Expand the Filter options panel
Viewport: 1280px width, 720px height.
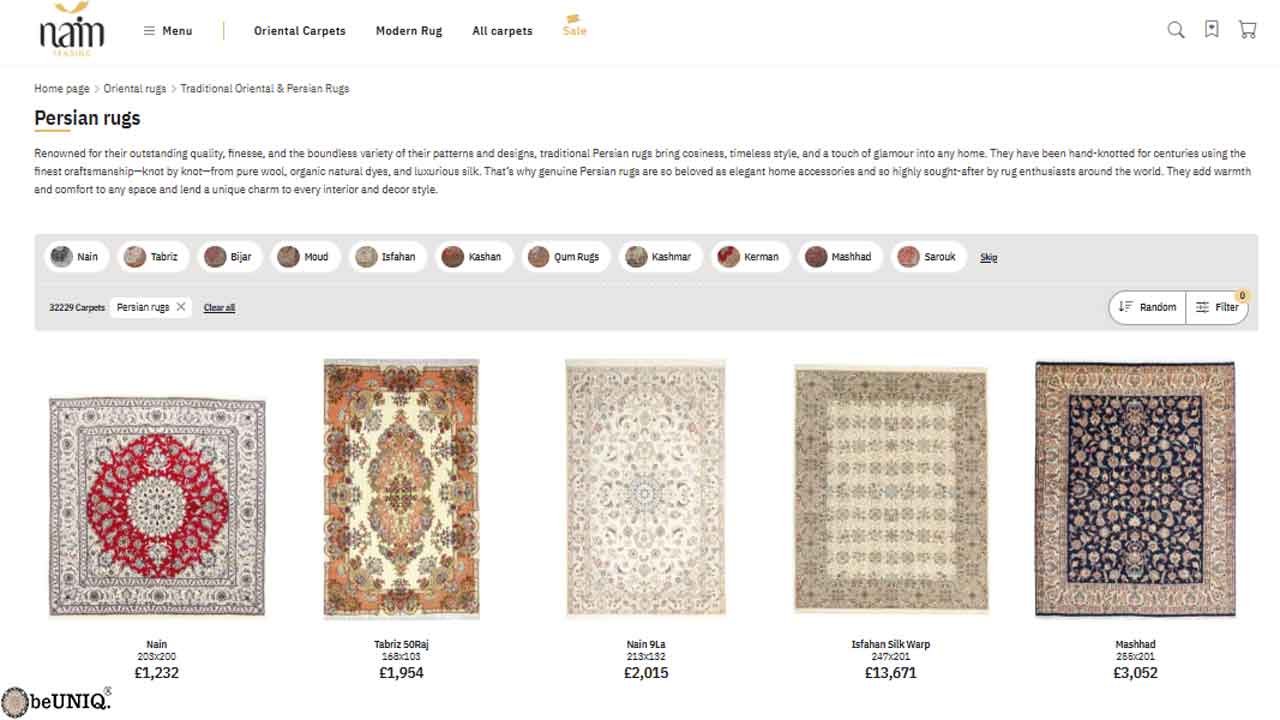[x=1217, y=307]
